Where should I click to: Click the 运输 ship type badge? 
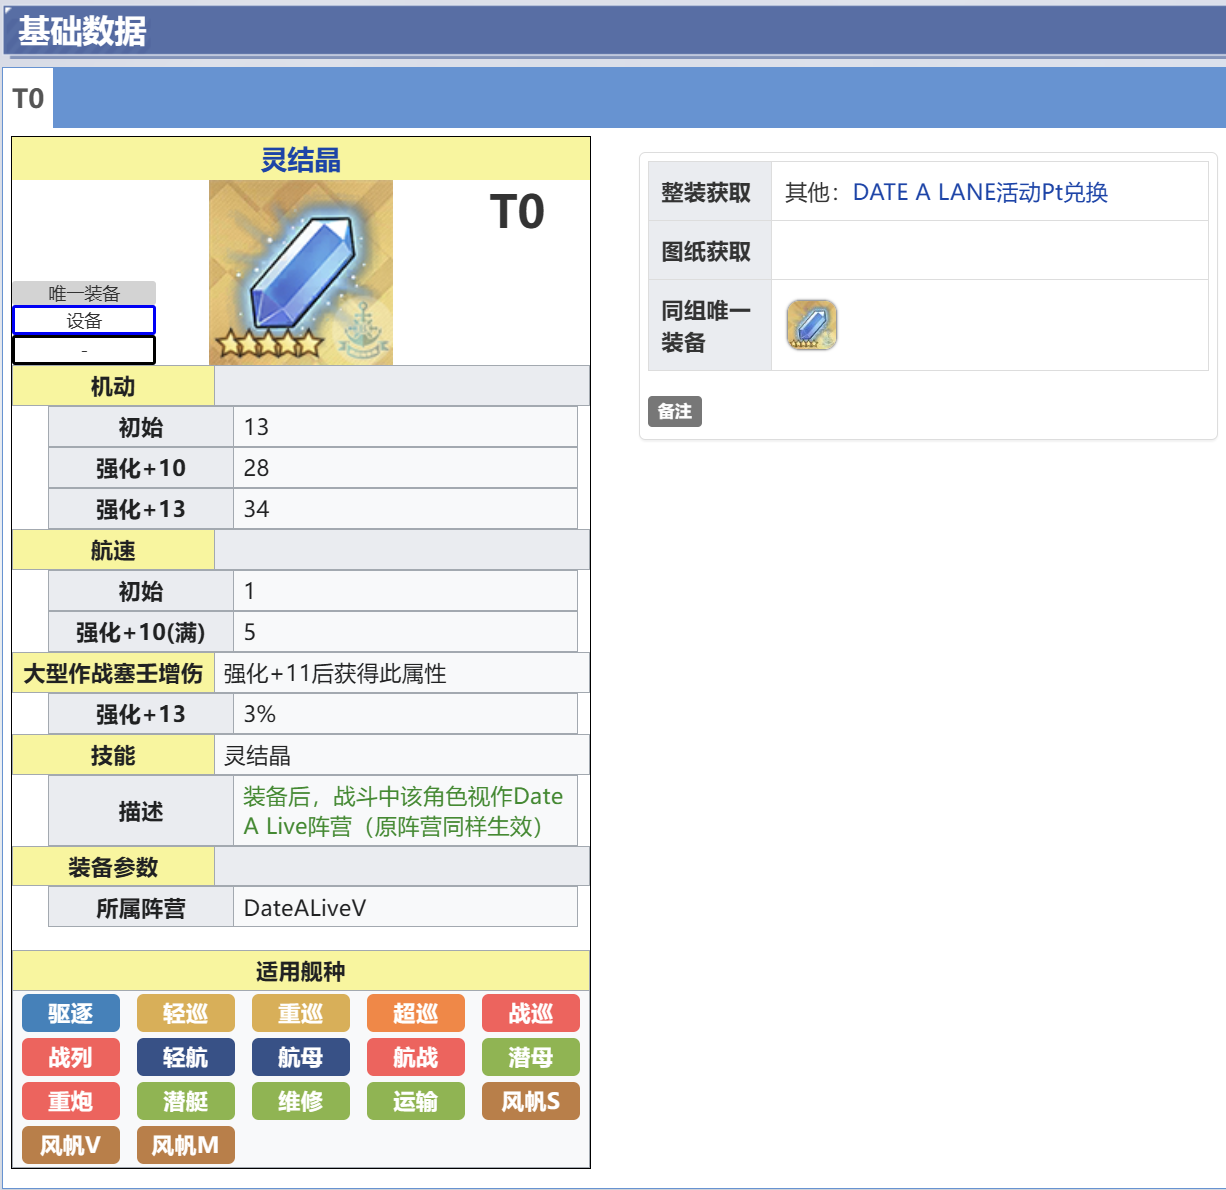click(415, 1100)
